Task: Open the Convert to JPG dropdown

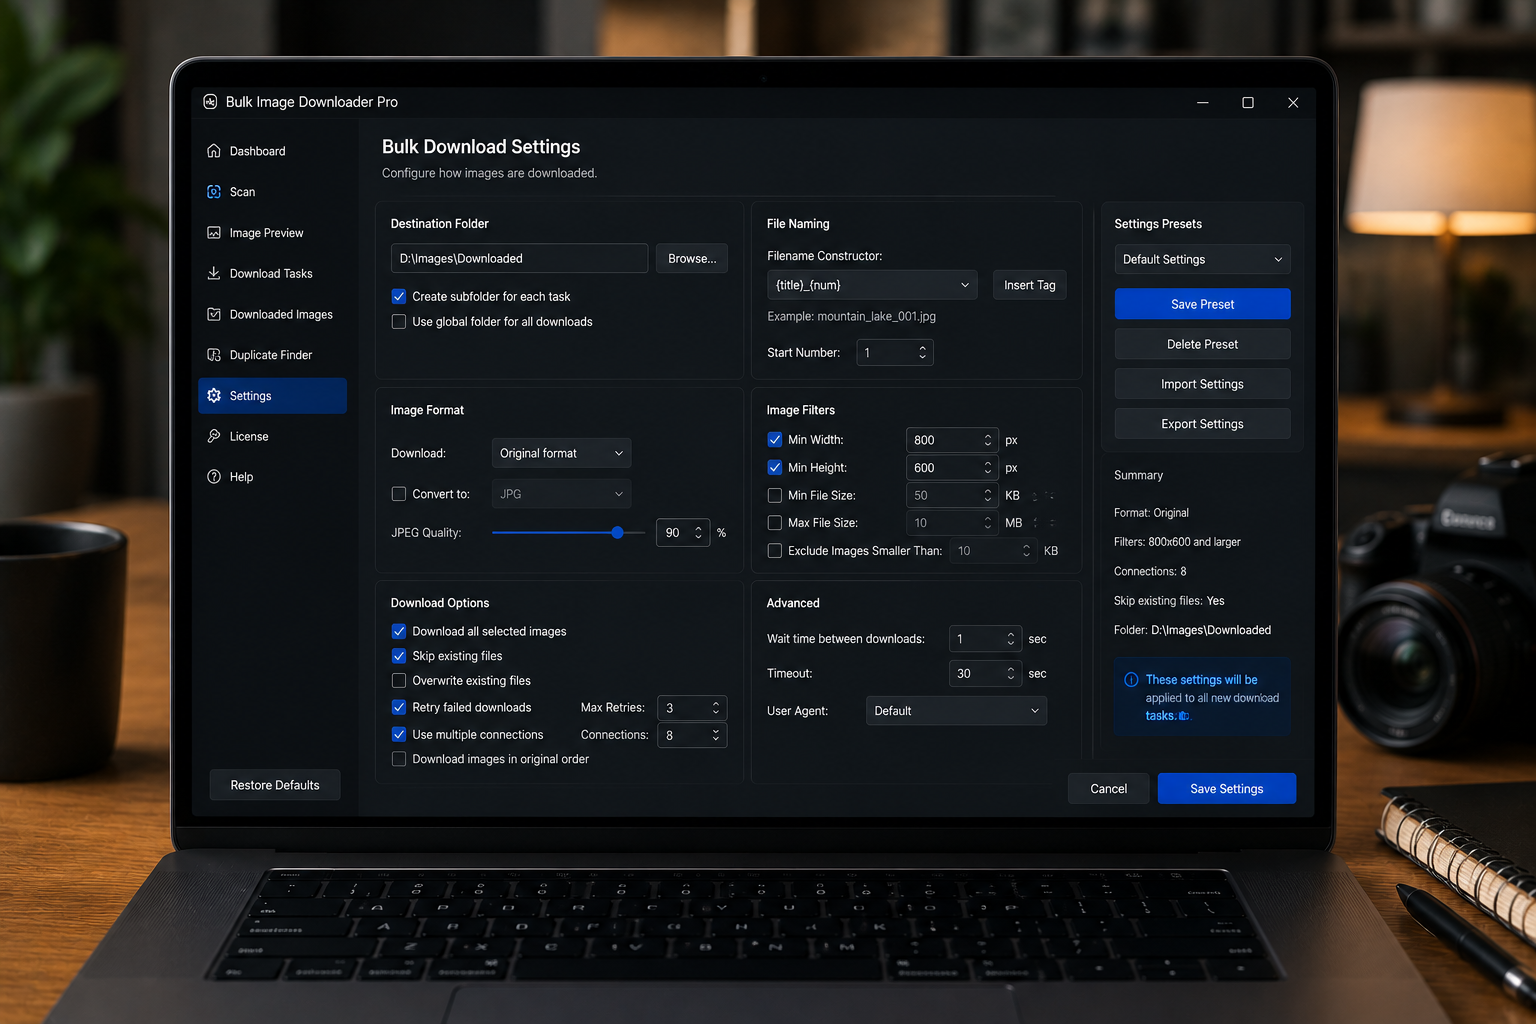Action: tap(561, 494)
